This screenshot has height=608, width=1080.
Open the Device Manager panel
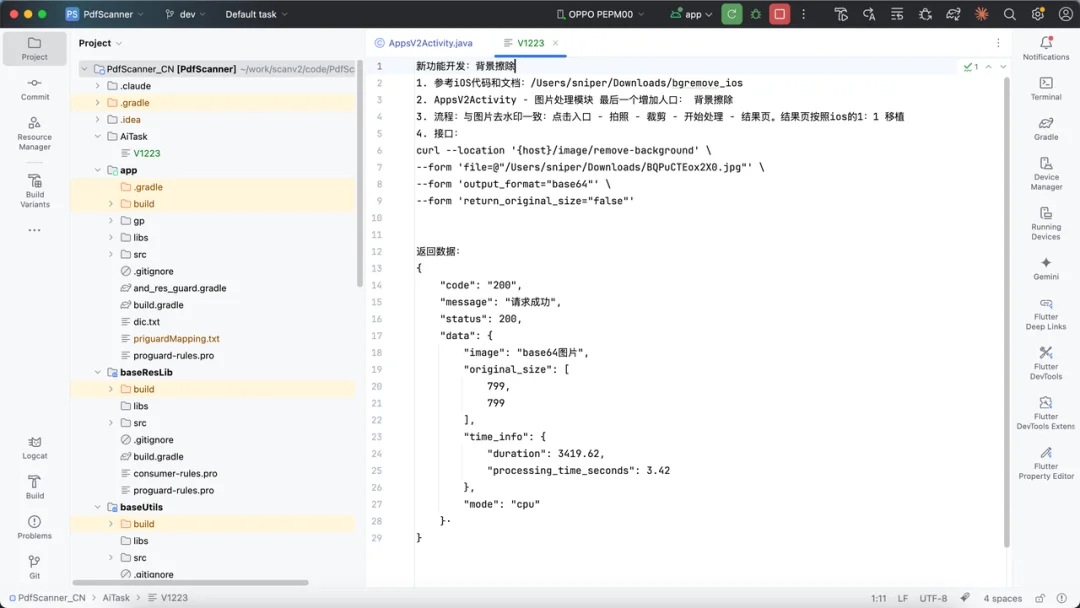(x=1046, y=173)
